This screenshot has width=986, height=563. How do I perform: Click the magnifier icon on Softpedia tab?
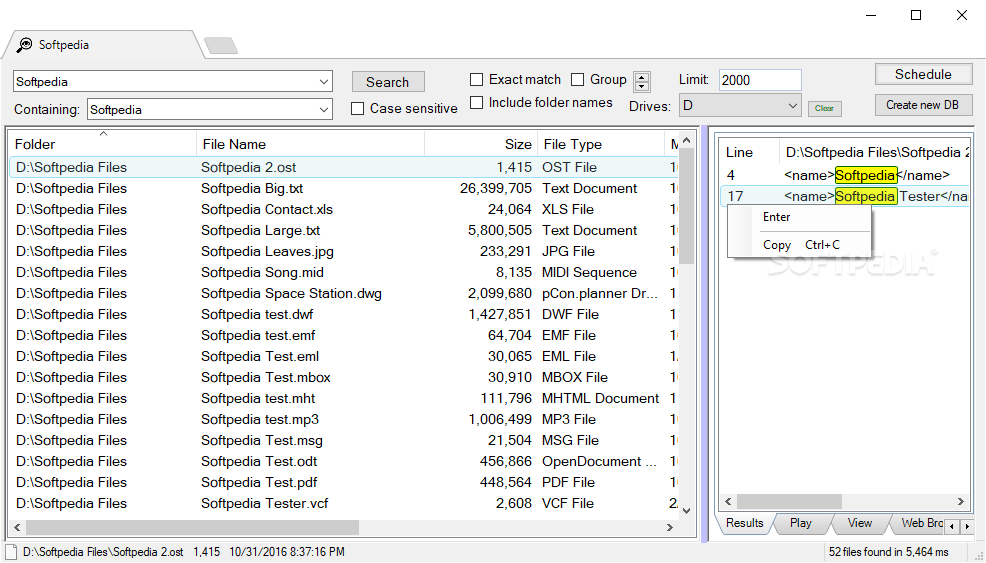pyautogui.click(x=24, y=45)
